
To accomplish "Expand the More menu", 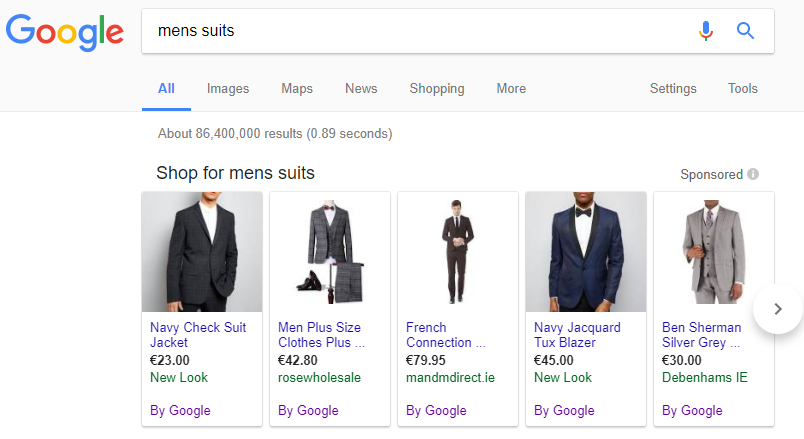I will click(511, 89).
